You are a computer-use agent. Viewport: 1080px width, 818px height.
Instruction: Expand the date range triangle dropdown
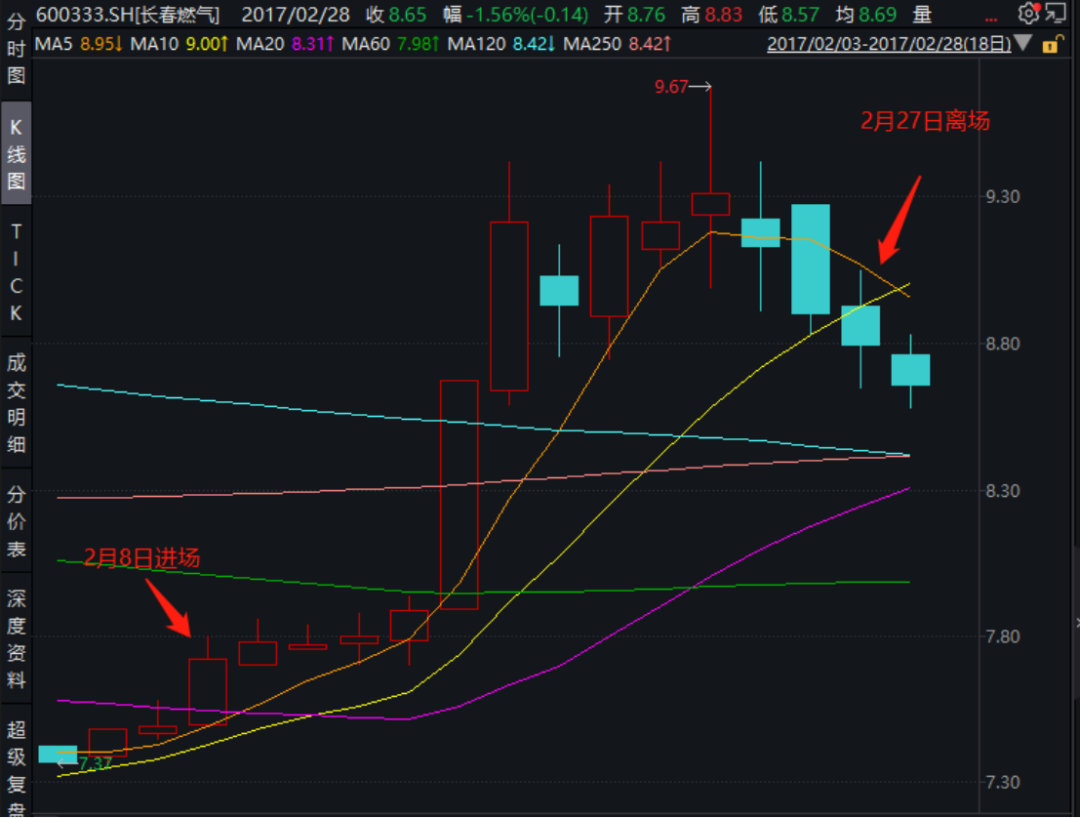(x=1024, y=43)
